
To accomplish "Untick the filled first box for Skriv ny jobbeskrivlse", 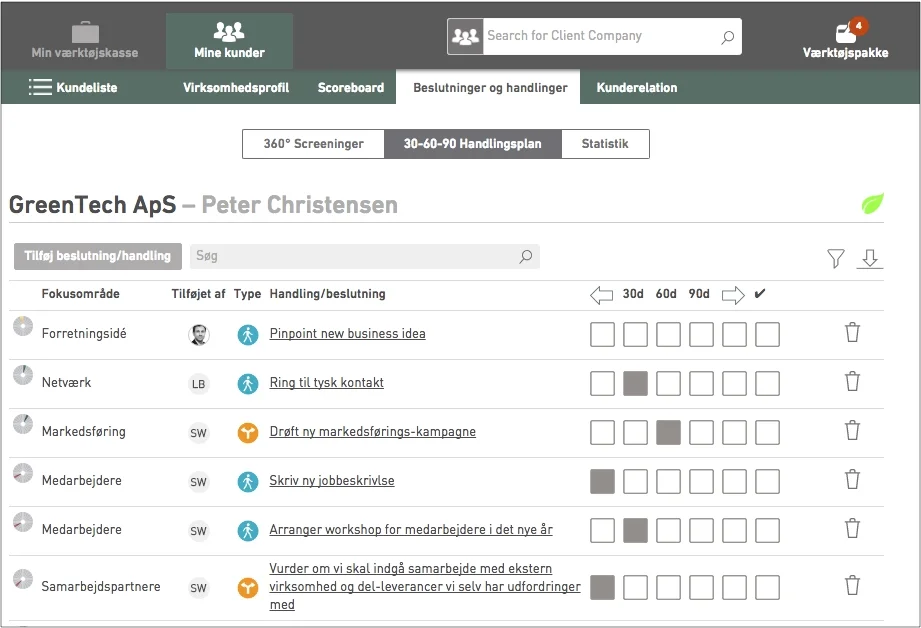I will click(x=603, y=482).
